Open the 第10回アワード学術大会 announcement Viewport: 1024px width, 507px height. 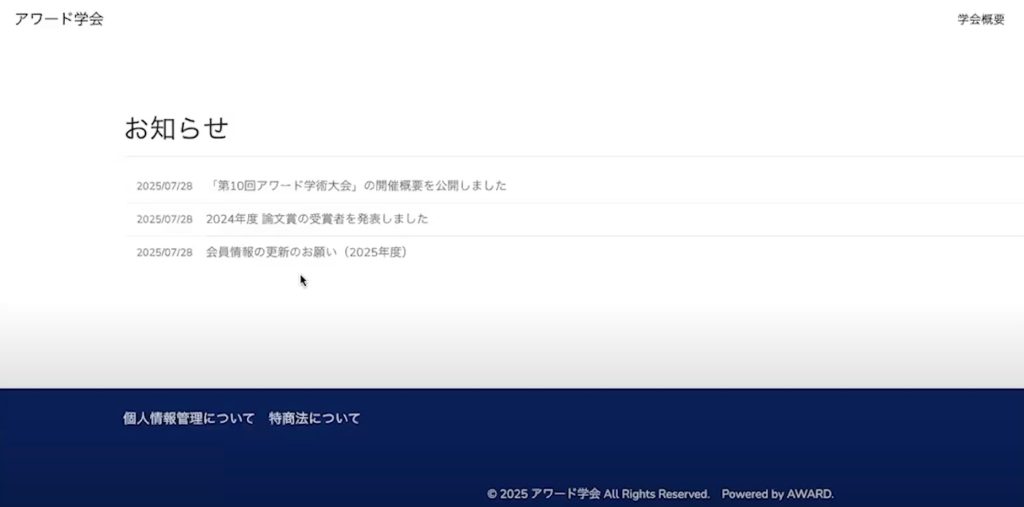tap(356, 186)
